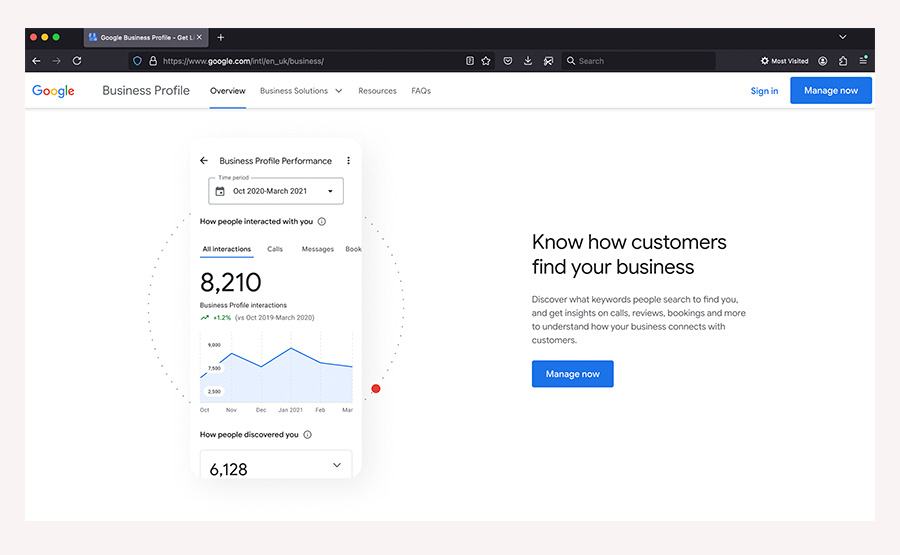The height and width of the screenshot is (555, 900).
Task: Click the Business Profile title link
Action: click(x=146, y=91)
